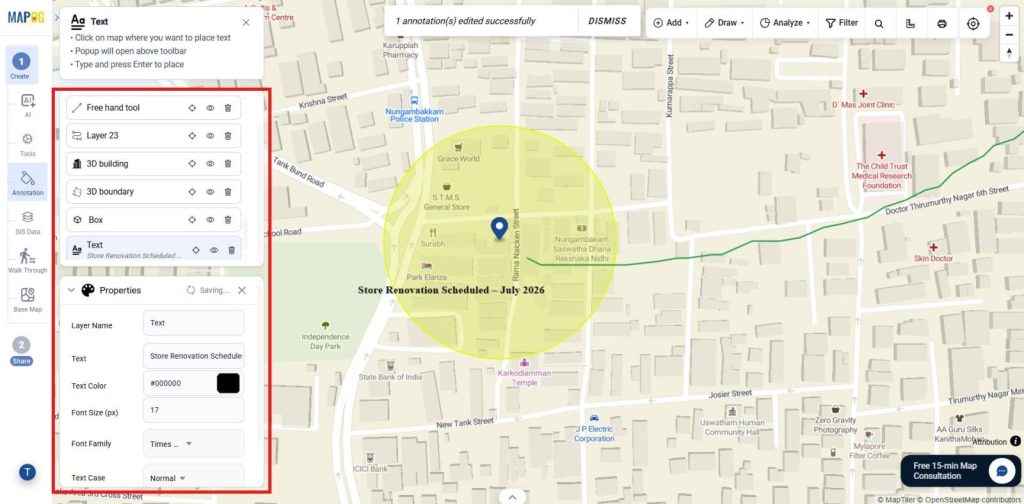The height and width of the screenshot is (504, 1024).
Task: Zoom to the 3D building layer
Action: tap(192, 164)
